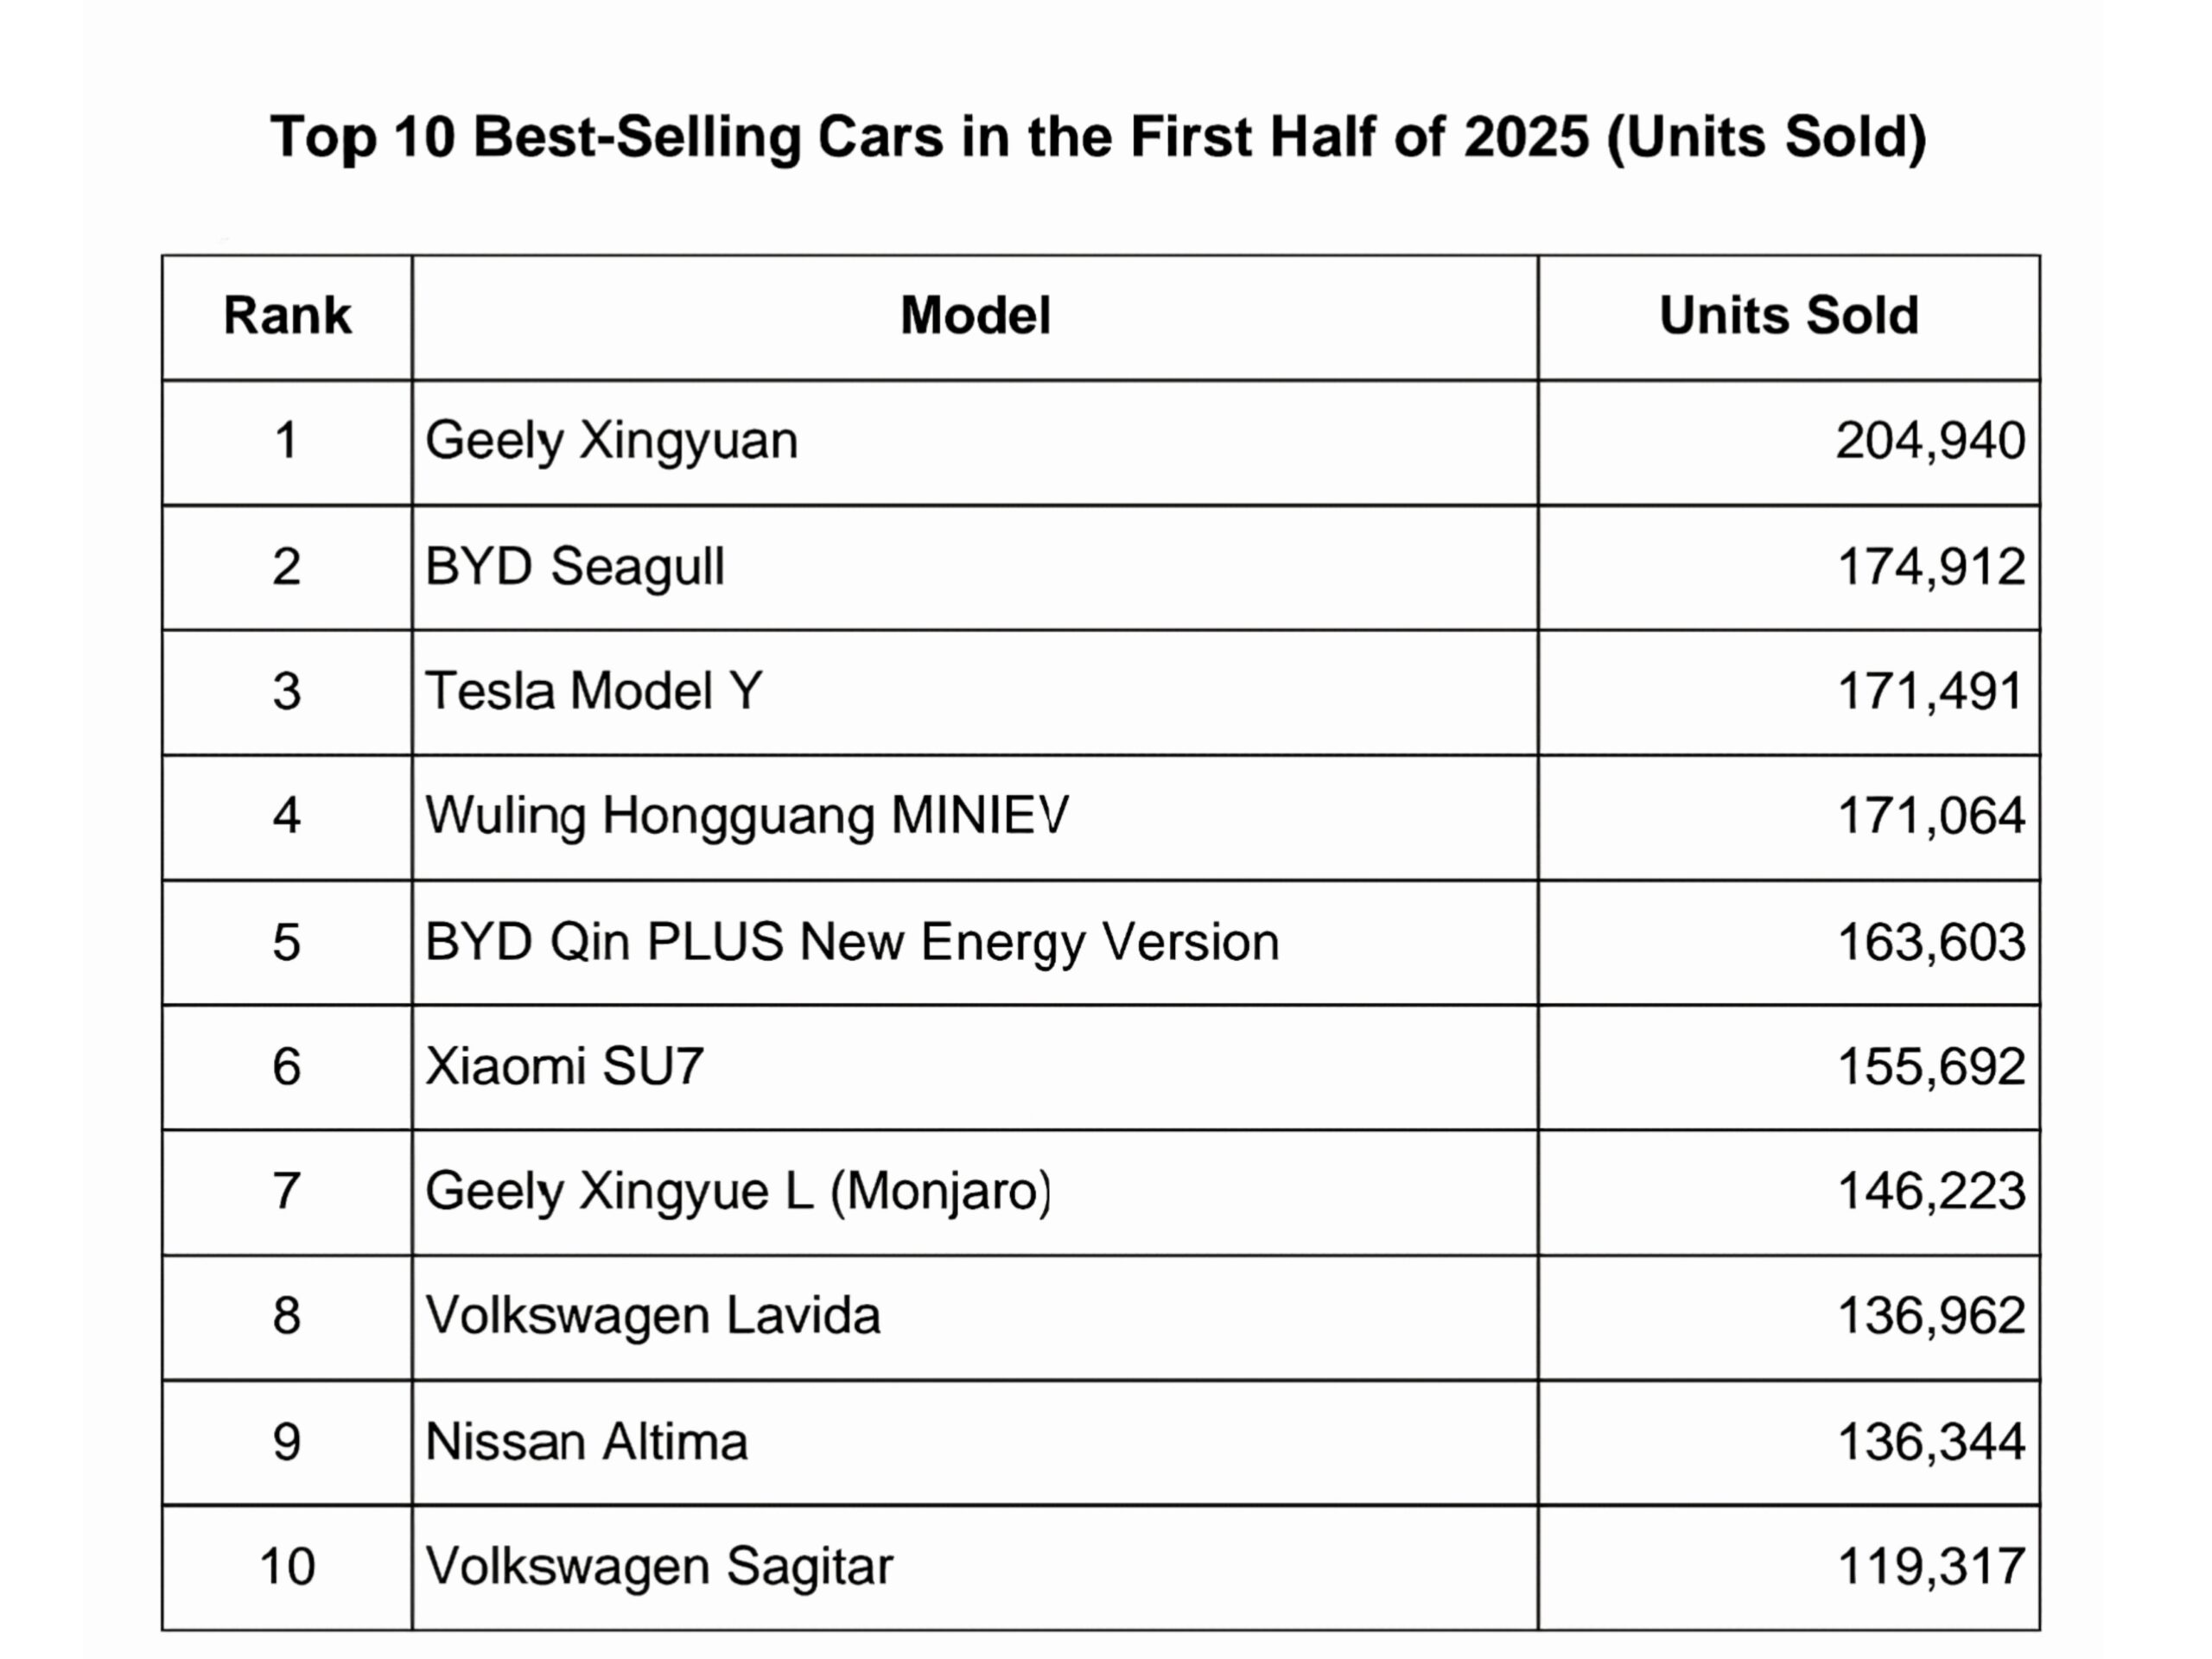Click the Units Sold column header
This screenshot has height=1659, width=2212.
point(1788,316)
